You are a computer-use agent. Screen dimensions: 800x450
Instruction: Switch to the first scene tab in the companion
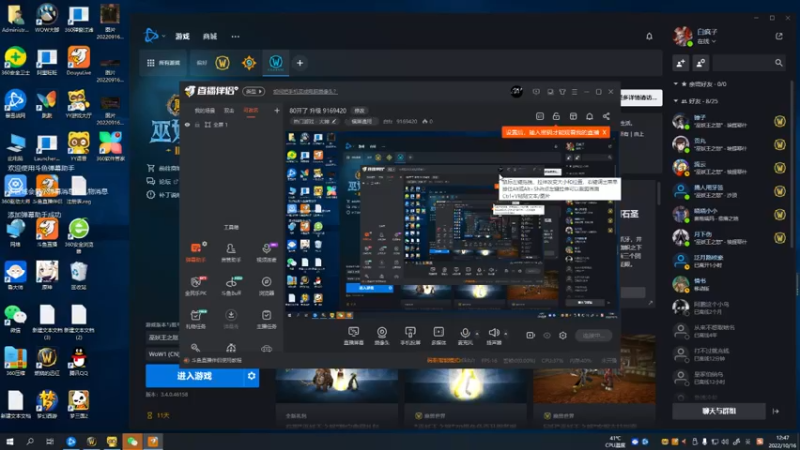205,110
